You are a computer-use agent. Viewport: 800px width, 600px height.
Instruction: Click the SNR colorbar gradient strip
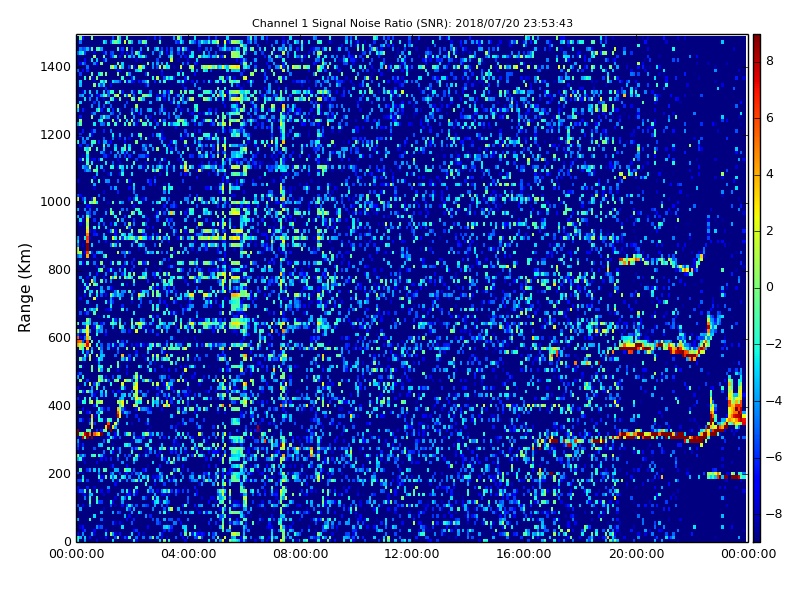click(757, 288)
